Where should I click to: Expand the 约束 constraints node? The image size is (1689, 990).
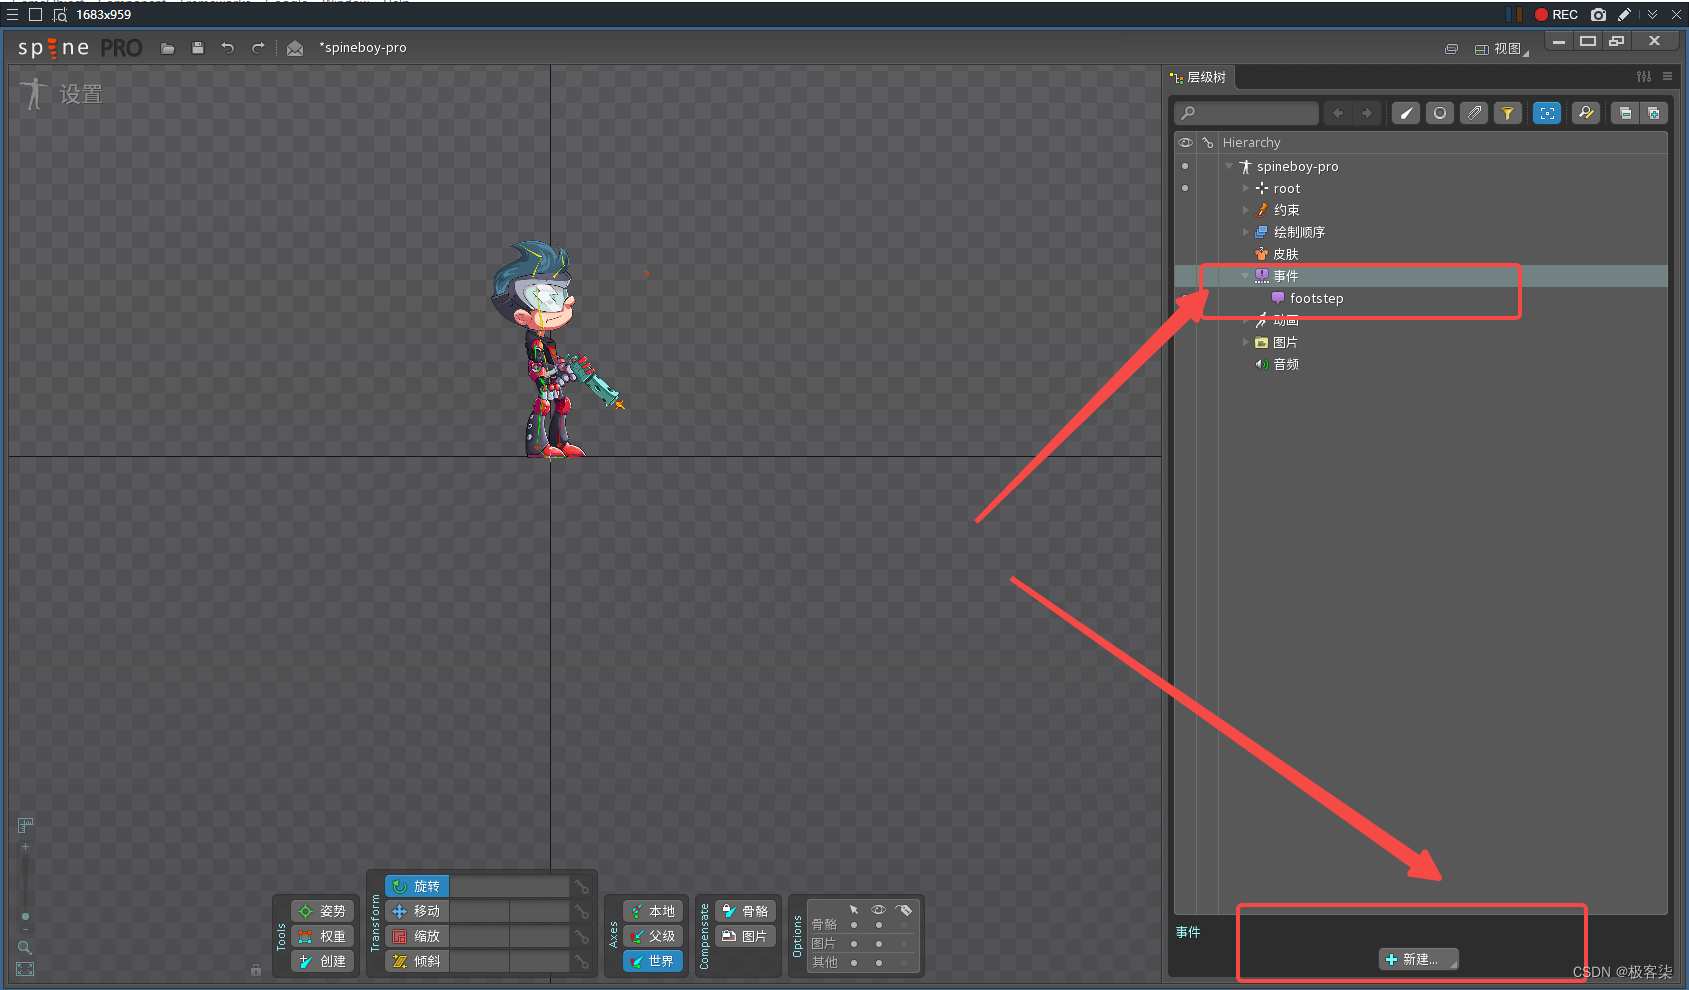1246,211
